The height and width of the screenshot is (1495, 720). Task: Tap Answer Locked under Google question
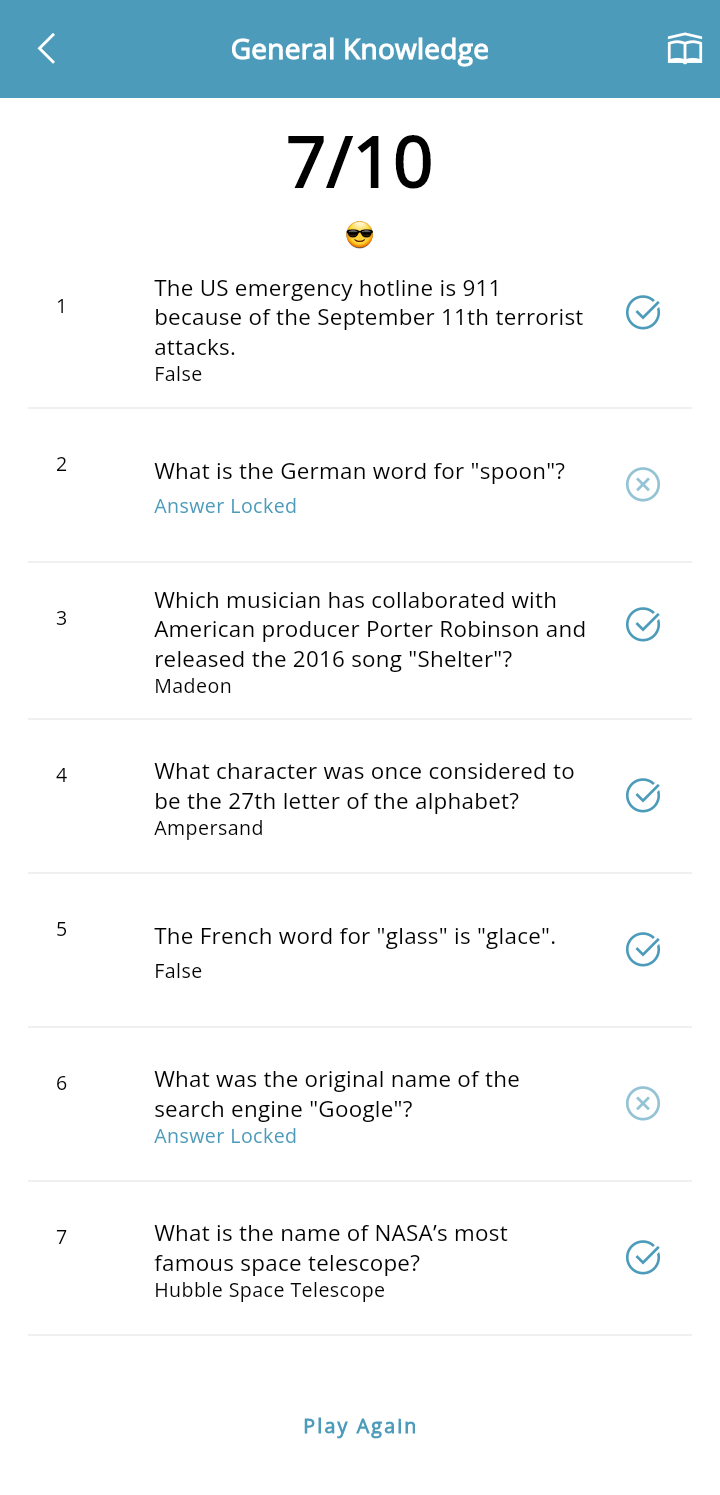click(225, 1136)
